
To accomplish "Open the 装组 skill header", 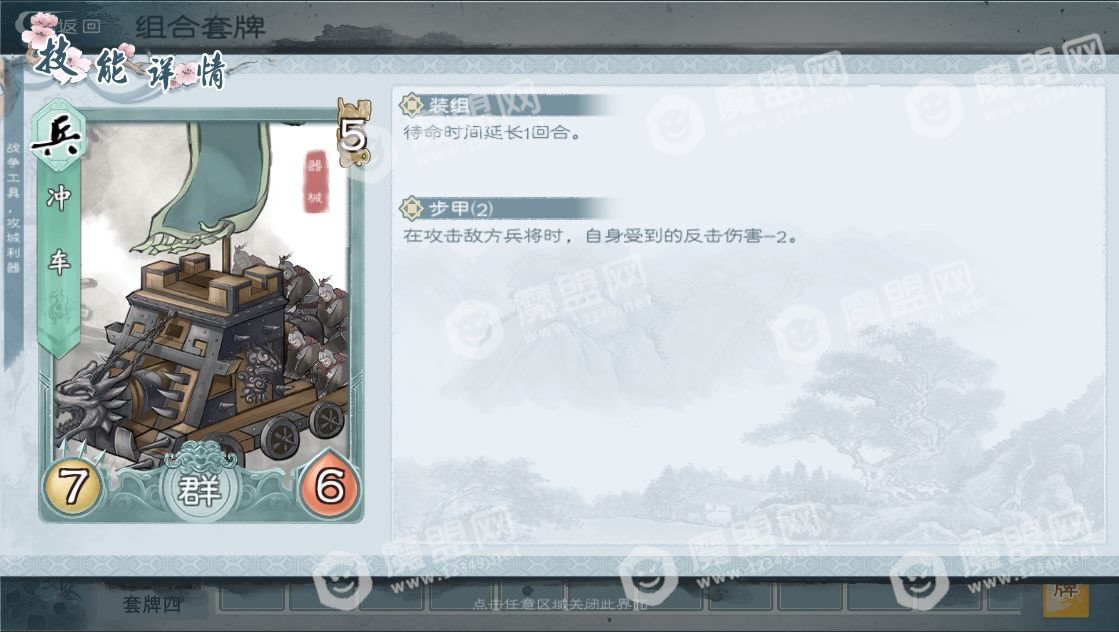I will (507, 106).
